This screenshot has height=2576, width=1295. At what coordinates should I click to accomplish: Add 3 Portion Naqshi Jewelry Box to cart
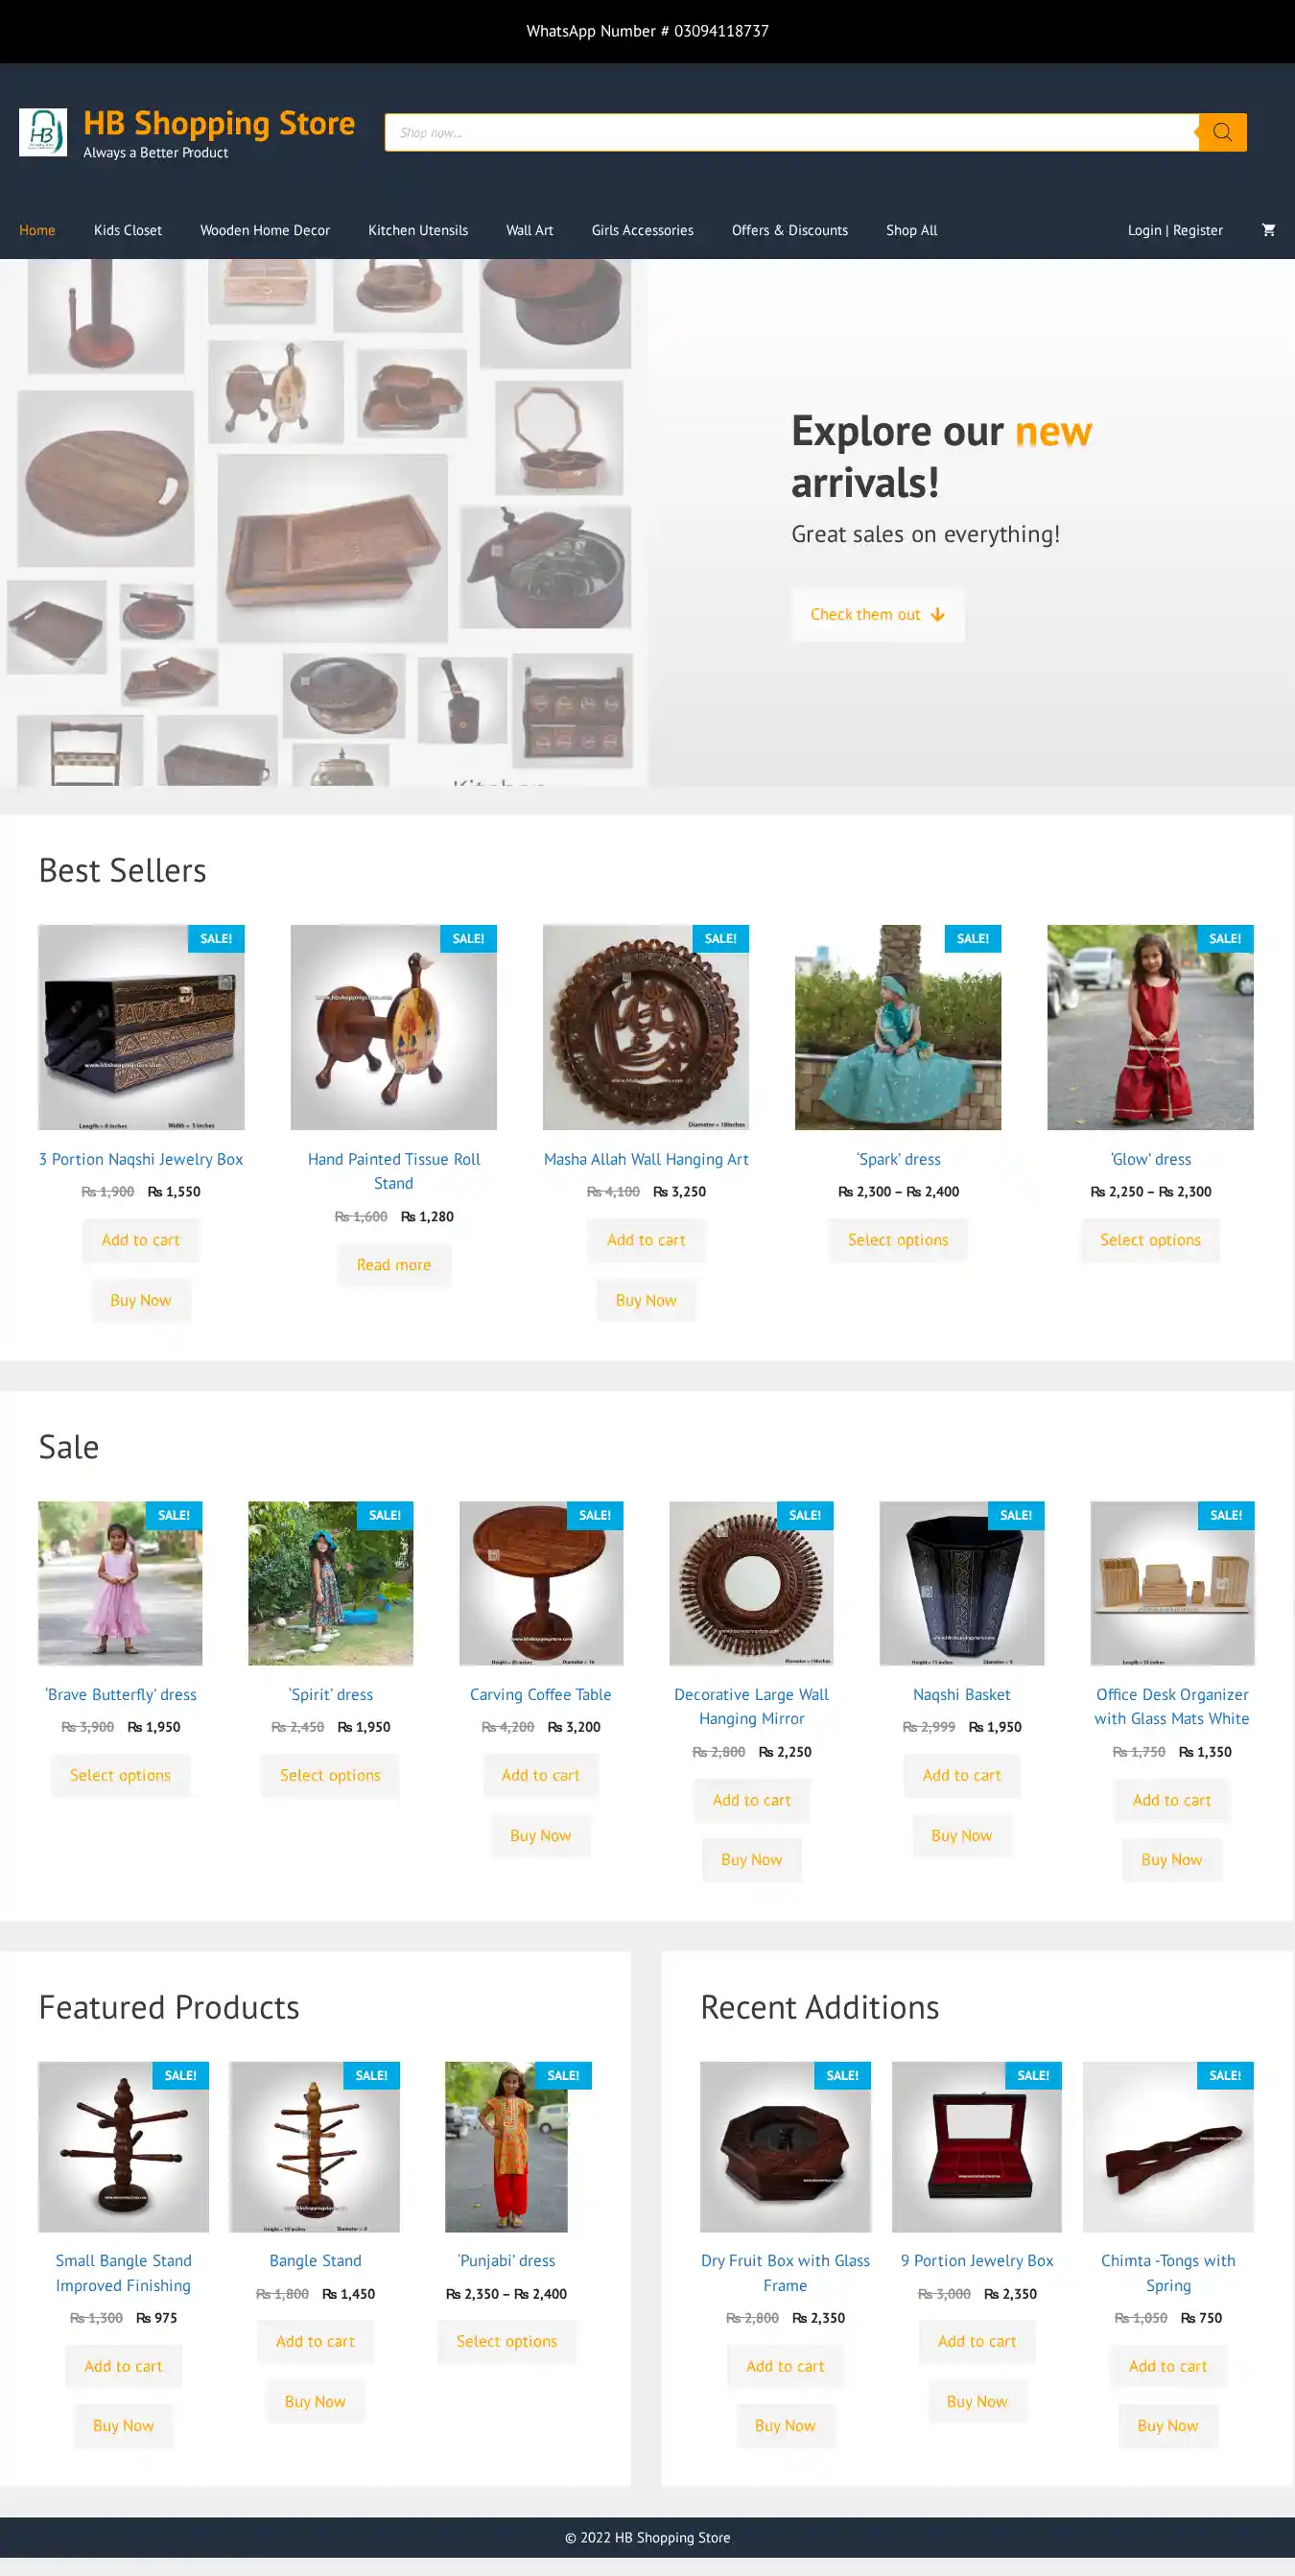click(x=141, y=1240)
